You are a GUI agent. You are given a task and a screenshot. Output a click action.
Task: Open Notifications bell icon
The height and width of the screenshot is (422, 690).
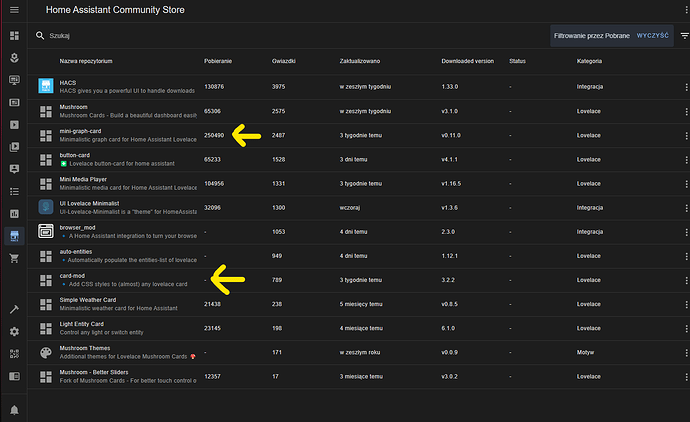tap(14, 410)
